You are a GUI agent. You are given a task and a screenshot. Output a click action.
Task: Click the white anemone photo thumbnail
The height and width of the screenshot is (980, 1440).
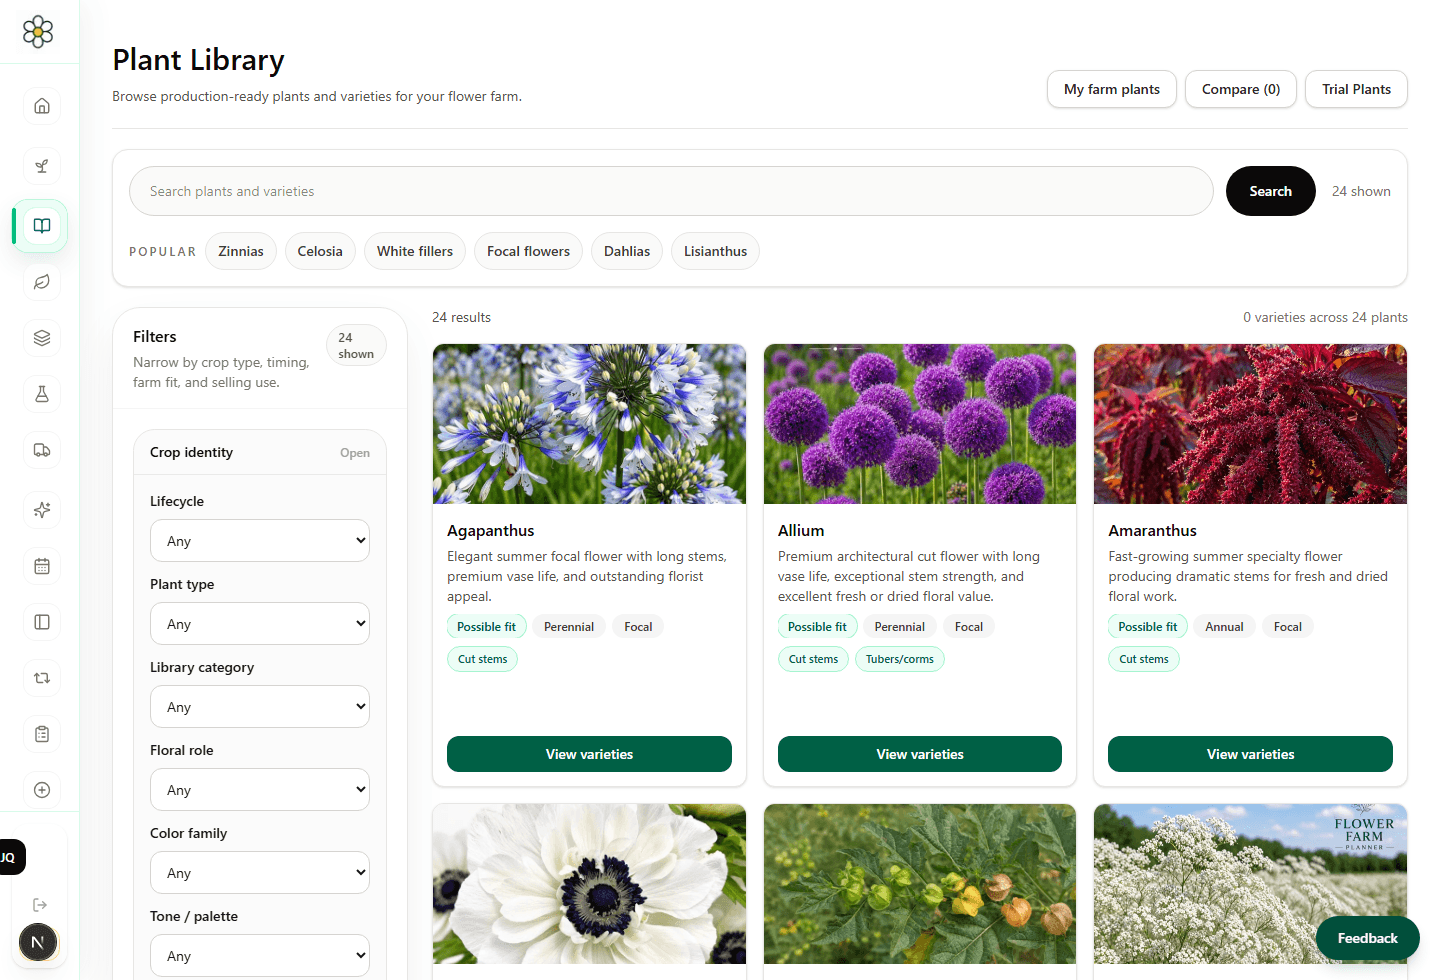(589, 884)
